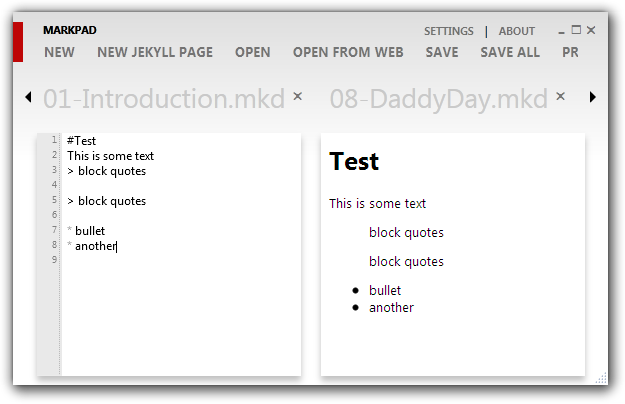Minimize the MarkPad window
Screen dimensions: 625x404
(x=562, y=31)
